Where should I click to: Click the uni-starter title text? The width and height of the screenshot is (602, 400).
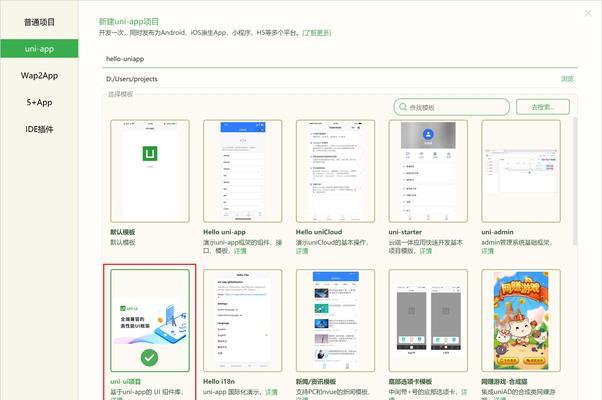click(x=405, y=232)
